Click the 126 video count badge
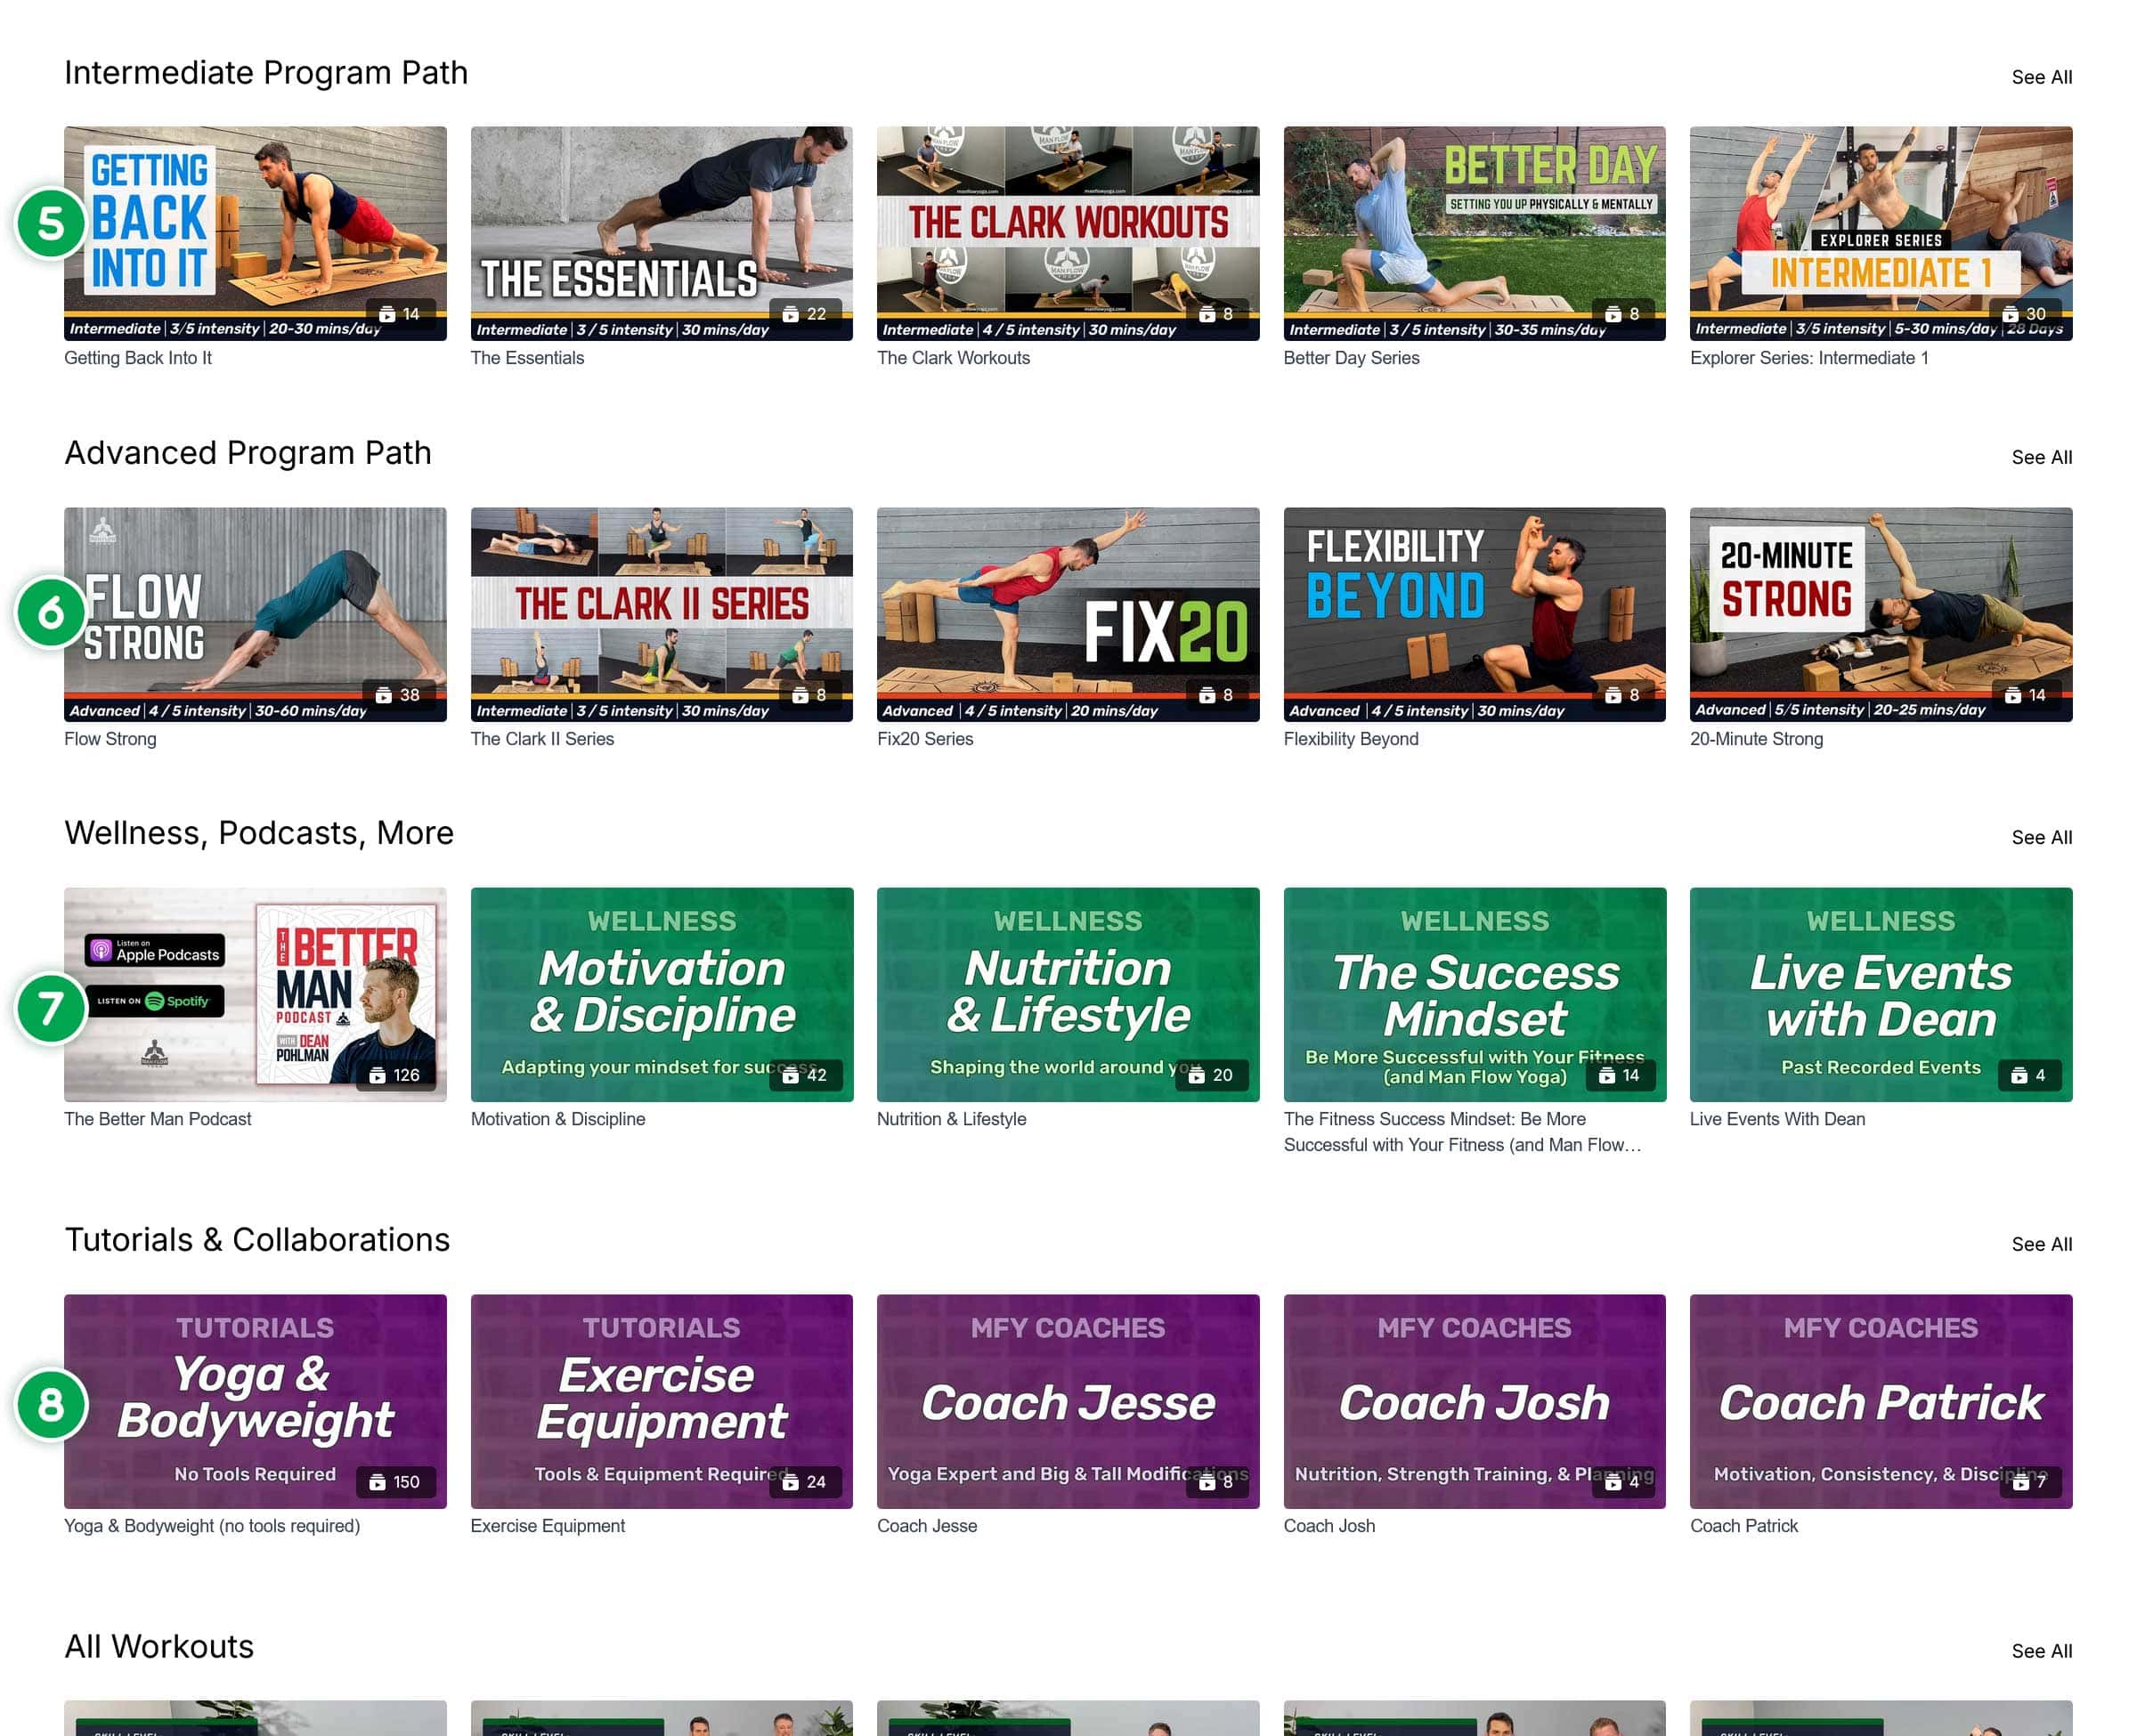The width and height of the screenshot is (2137, 1736). (395, 1075)
